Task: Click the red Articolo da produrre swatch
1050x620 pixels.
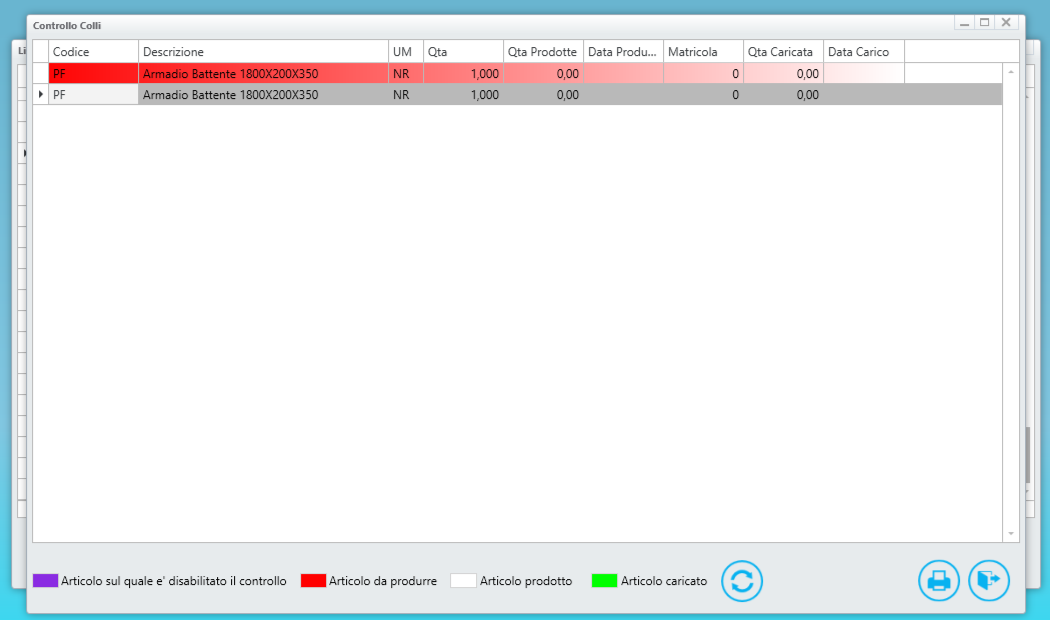Action: pos(313,580)
